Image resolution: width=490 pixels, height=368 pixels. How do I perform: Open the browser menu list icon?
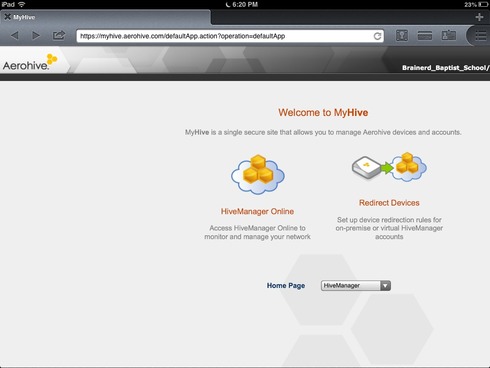point(480,36)
